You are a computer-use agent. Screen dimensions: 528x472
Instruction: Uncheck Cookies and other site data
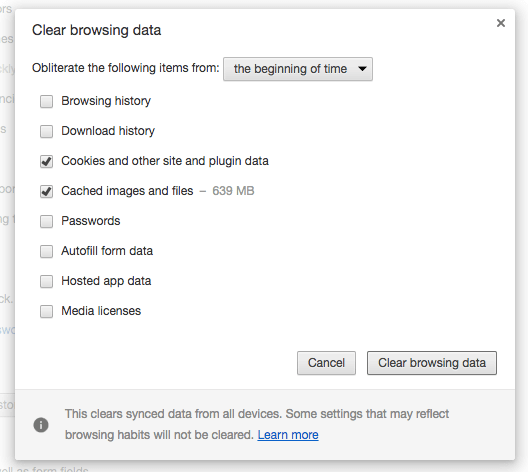pos(46,161)
